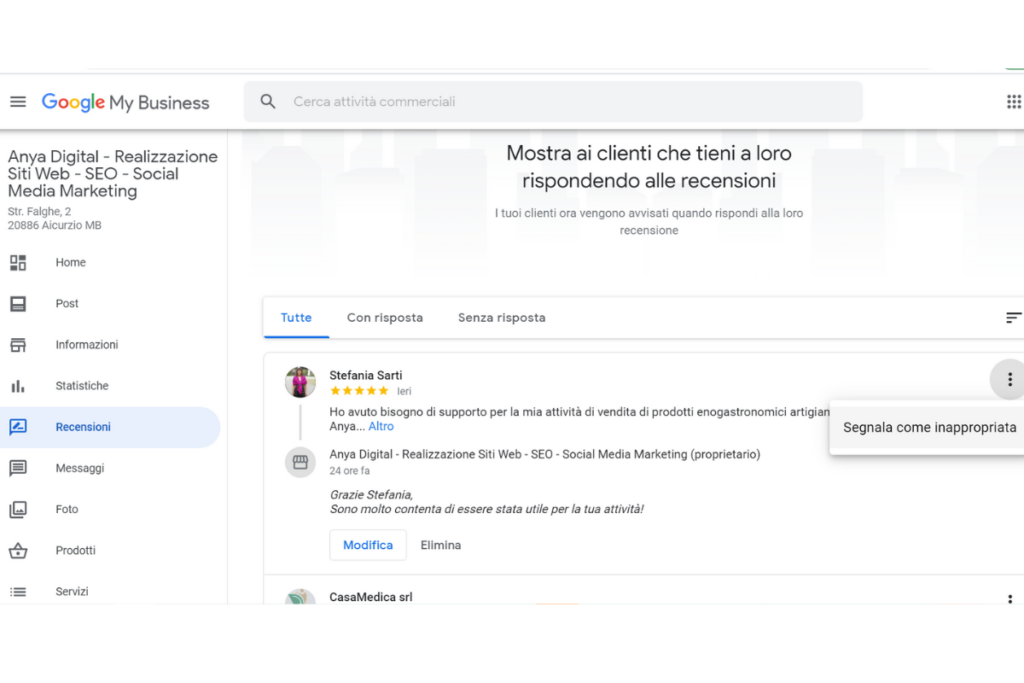
Task: Click the search magnifier icon
Action: pyautogui.click(x=268, y=102)
